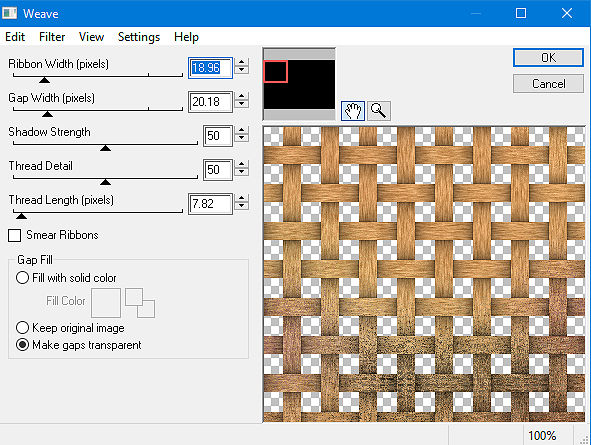
Task: Open the Settings menu
Action: [x=139, y=37]
